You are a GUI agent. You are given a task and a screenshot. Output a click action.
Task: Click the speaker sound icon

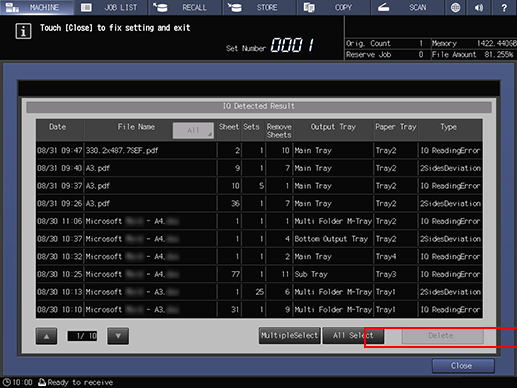pos(479,7)
